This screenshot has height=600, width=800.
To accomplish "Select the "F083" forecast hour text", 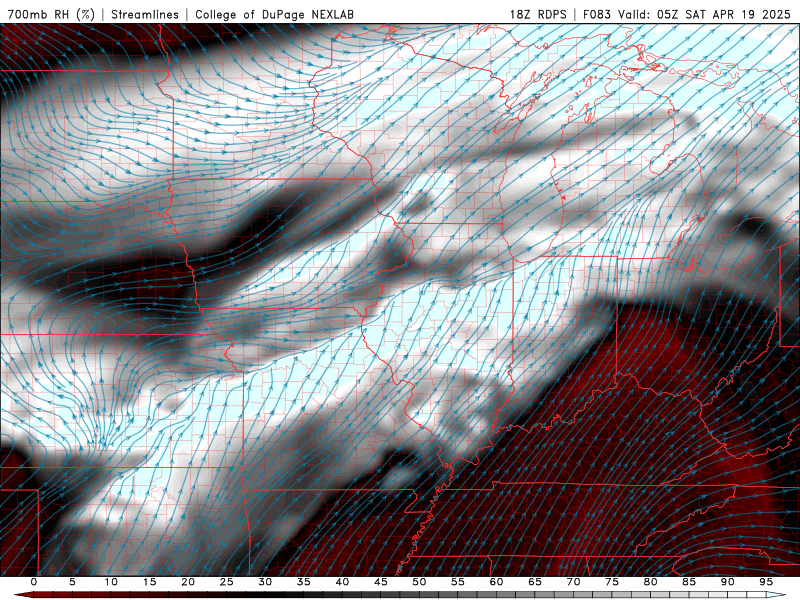I will (597, 14).
